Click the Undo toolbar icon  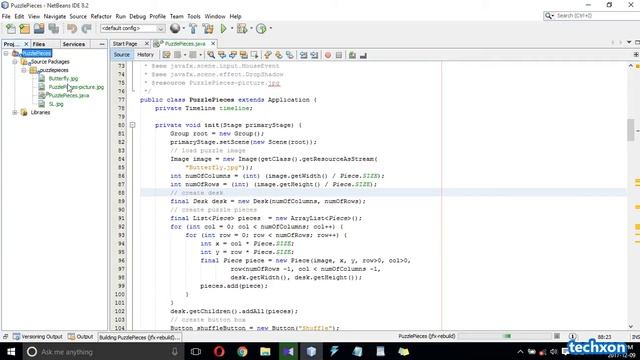[72, 29]
